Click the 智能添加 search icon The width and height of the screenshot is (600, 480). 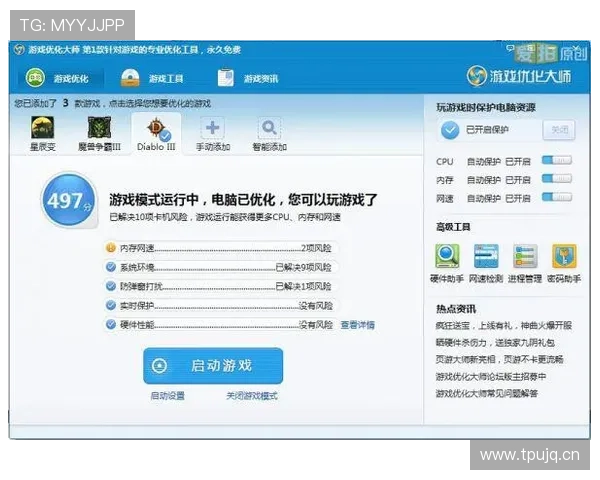269,127
